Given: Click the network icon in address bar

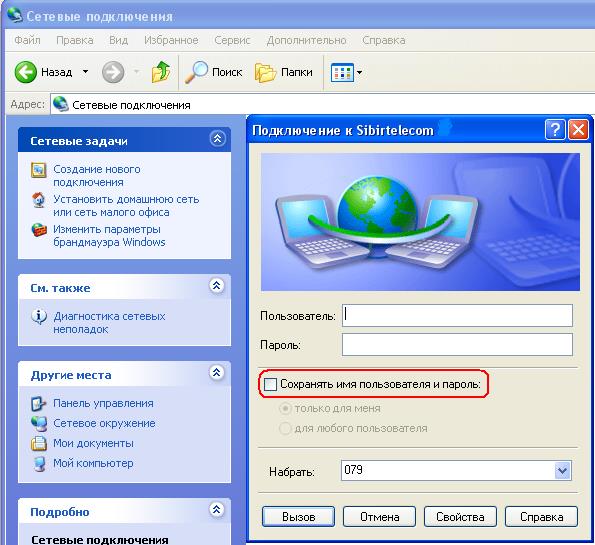Looking at the screenshot, I should [60, 104].
